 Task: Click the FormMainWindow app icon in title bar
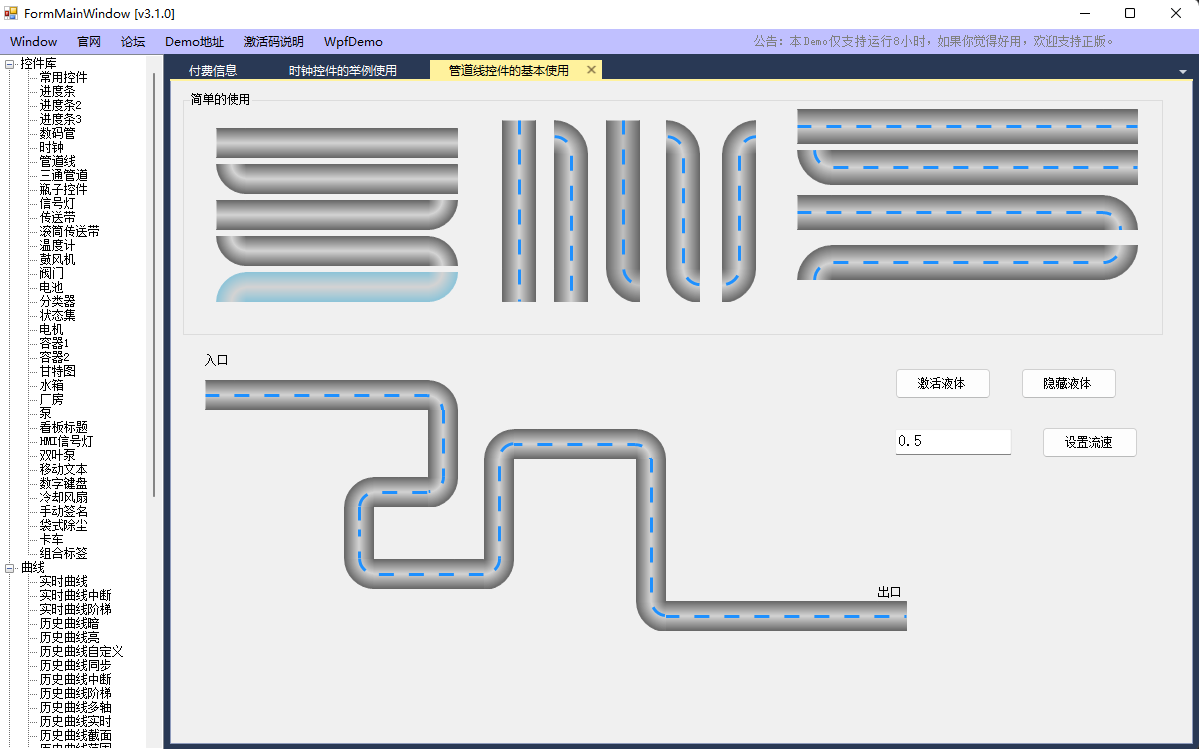click(11, 13)
